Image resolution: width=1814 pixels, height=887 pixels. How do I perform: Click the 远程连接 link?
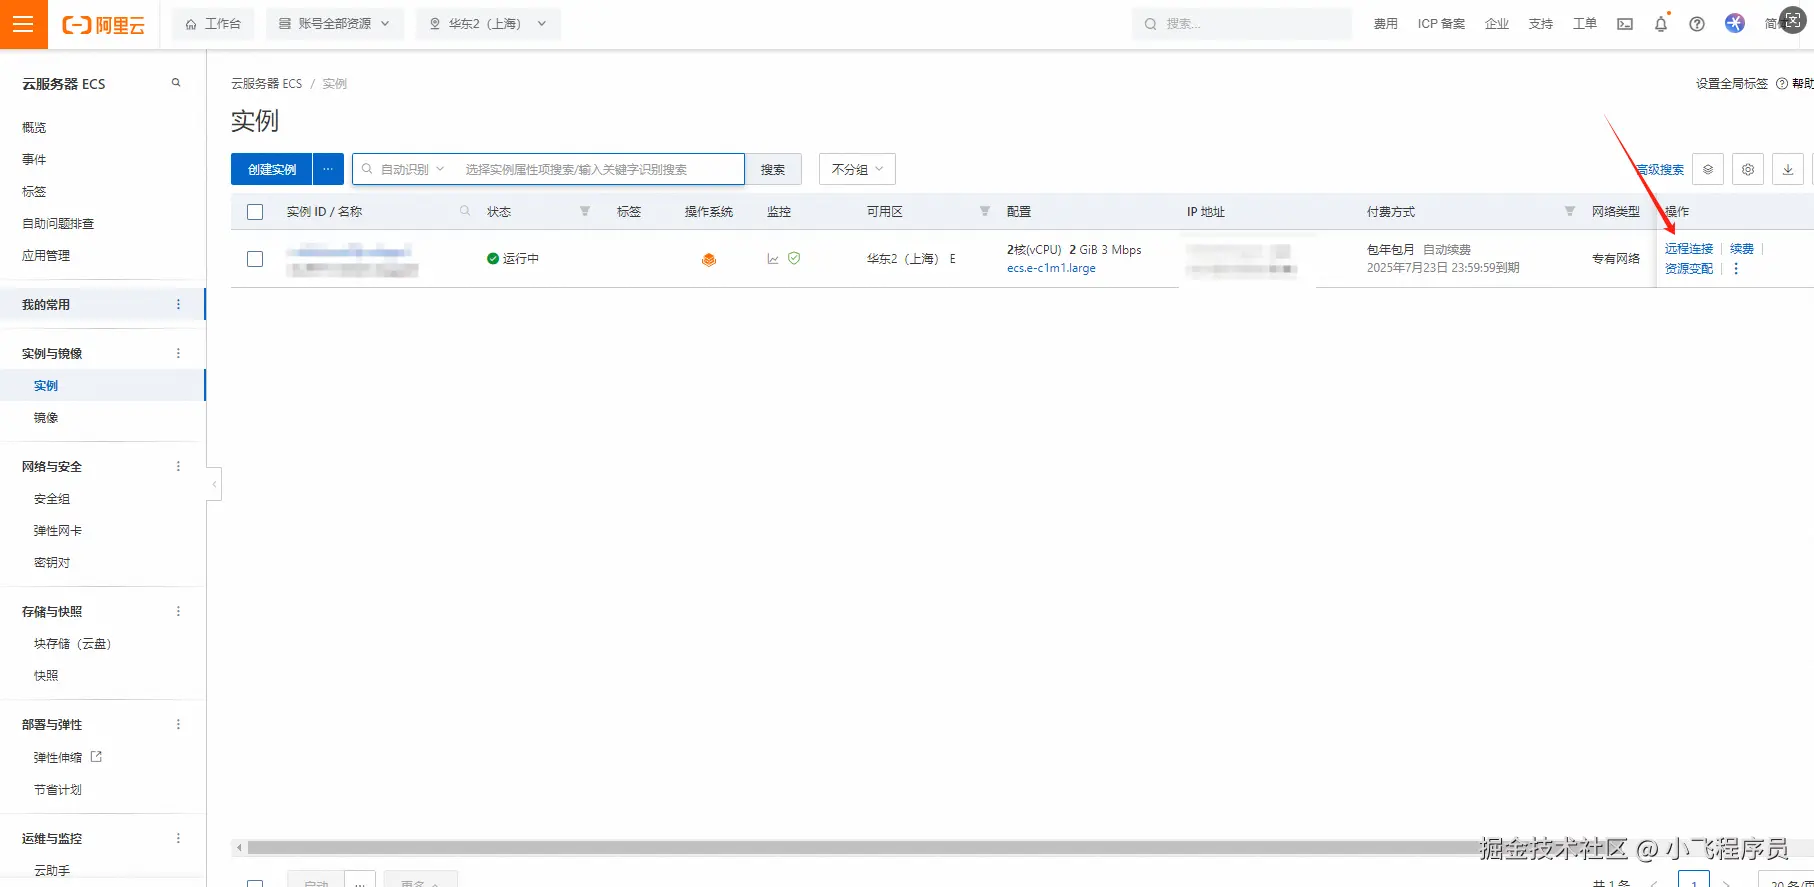[x=1689, y=249]
